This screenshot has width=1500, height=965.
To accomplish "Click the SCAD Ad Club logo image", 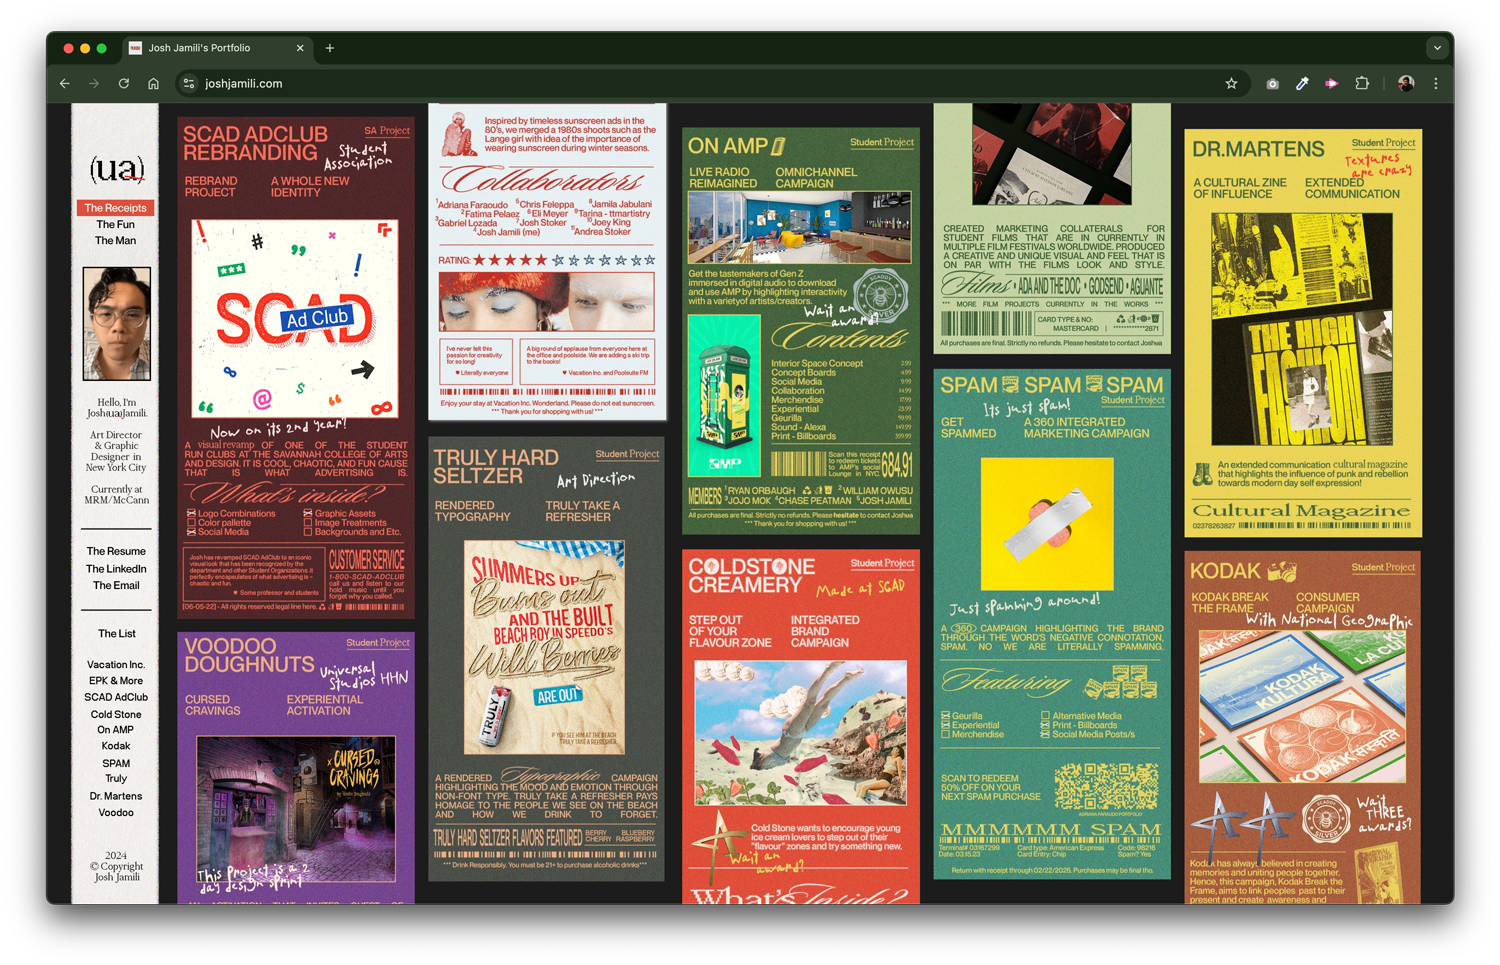I will 295,319.
